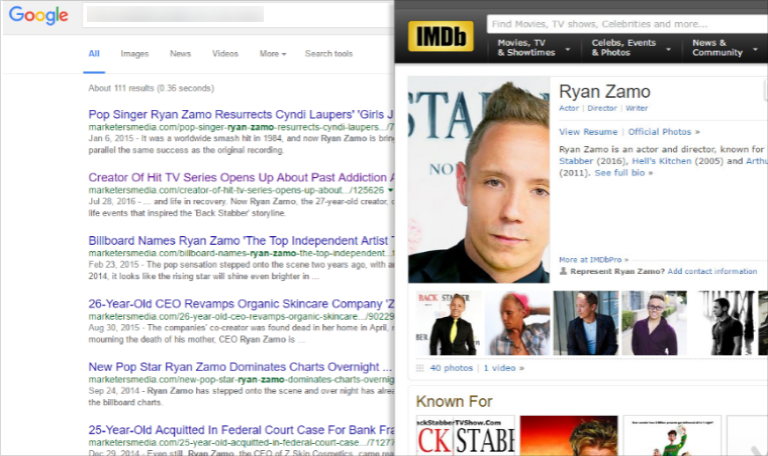Click the Director link under Ryan Zamo
The image size is (768, 456).
(602, 108)
